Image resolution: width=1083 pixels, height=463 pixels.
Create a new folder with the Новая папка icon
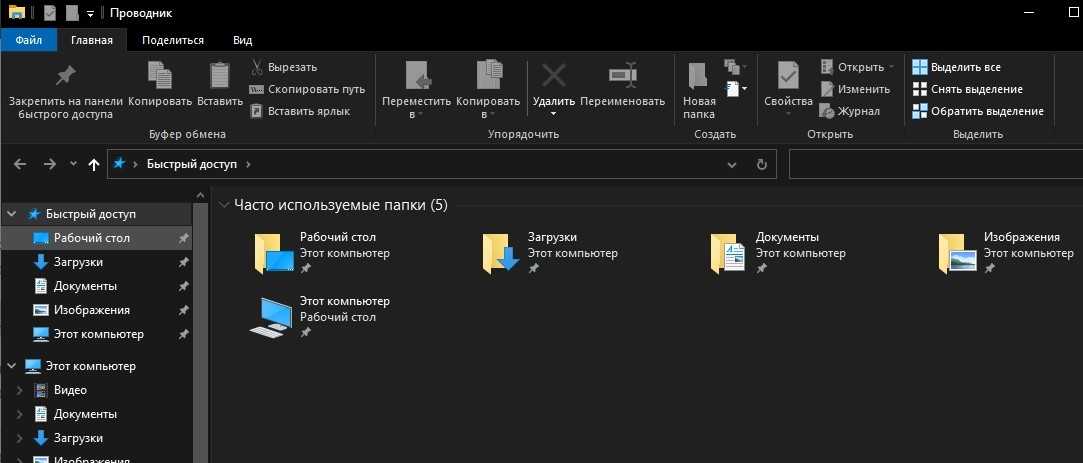point(699,78)
